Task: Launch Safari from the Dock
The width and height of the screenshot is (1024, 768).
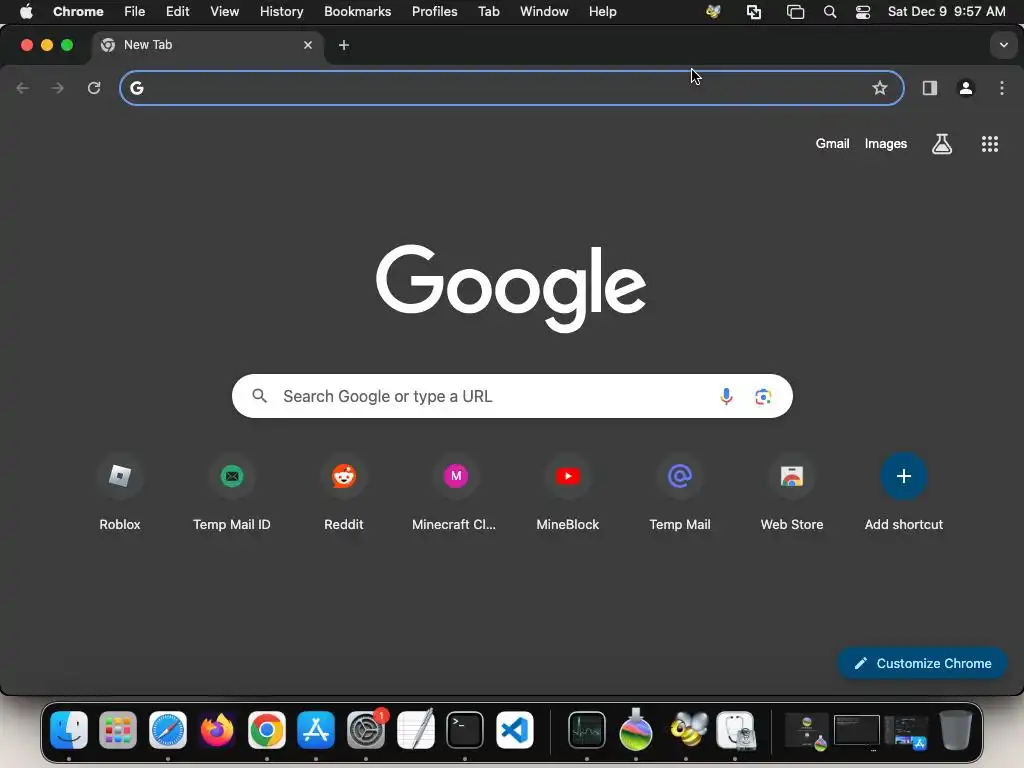Action: pos(168,729)
